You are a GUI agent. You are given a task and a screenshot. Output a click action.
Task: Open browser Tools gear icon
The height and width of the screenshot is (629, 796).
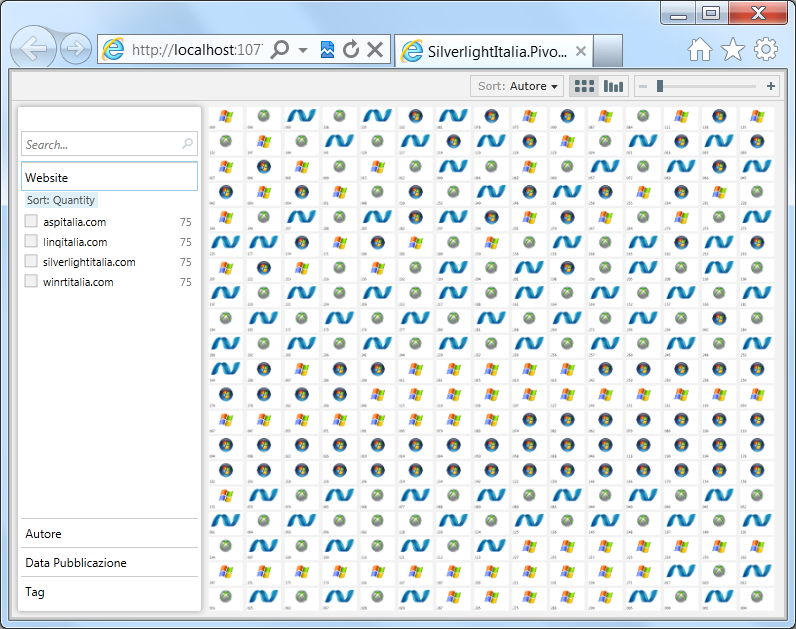(x=766, y=50)
